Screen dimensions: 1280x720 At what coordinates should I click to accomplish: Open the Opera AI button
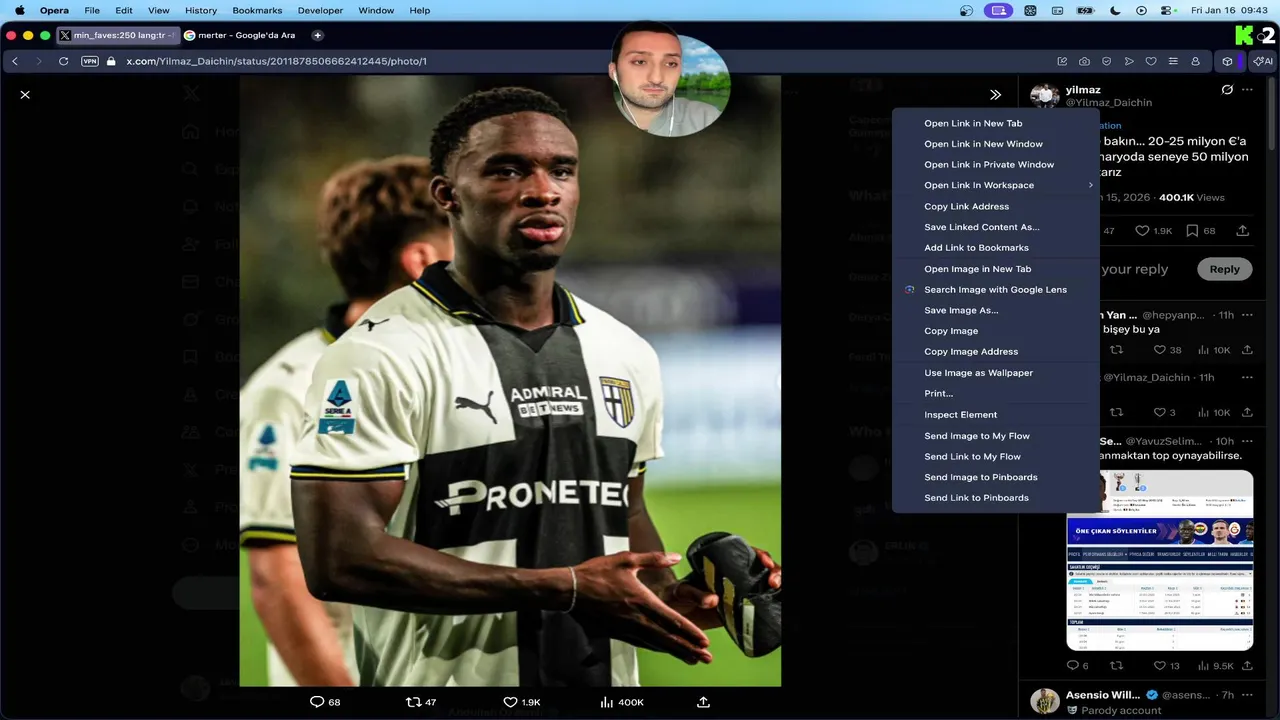point(1263,61)
